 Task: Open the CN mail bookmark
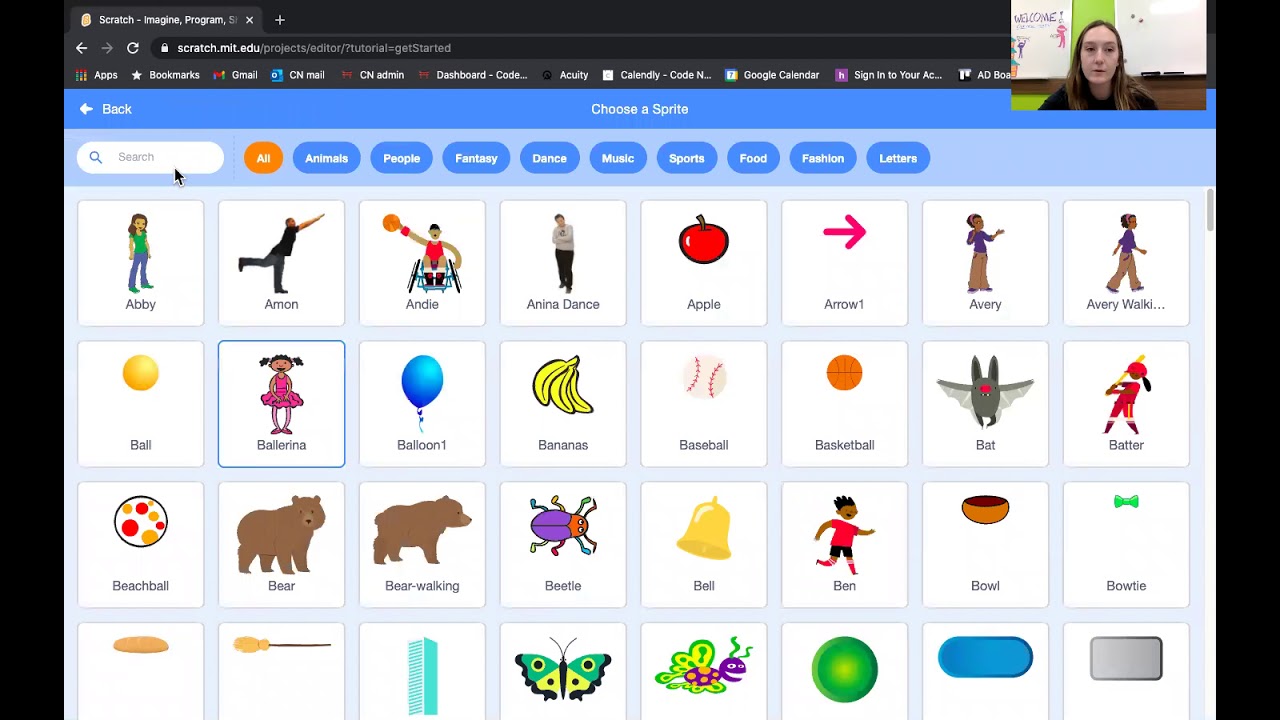(x=297, y=75)
